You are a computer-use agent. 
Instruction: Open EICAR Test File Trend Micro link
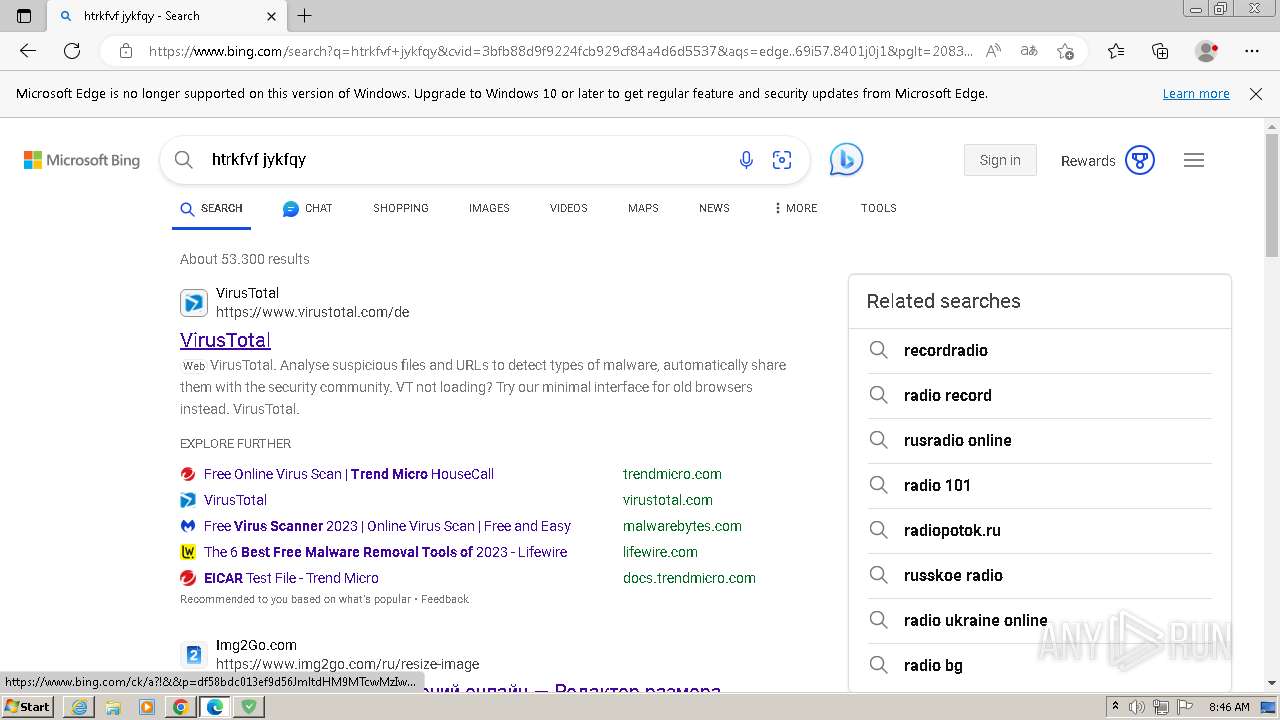click(291, 578)
